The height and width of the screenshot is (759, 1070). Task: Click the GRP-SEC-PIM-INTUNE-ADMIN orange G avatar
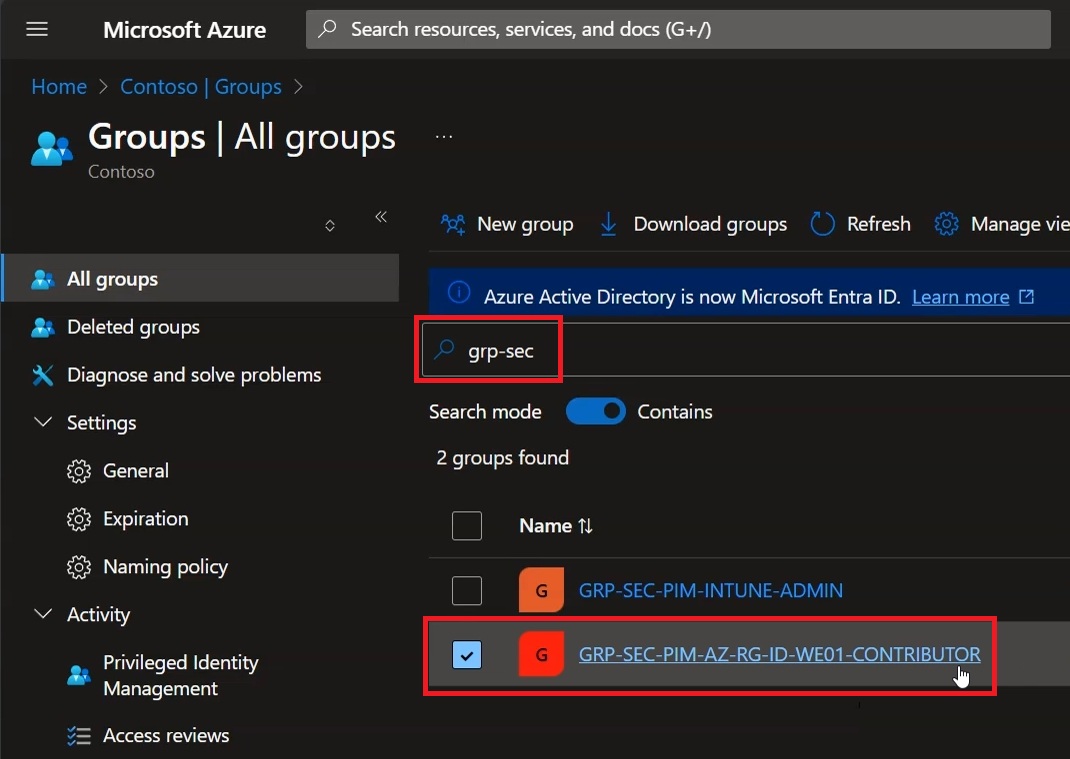pyautogui.click(x=541, y=590)
